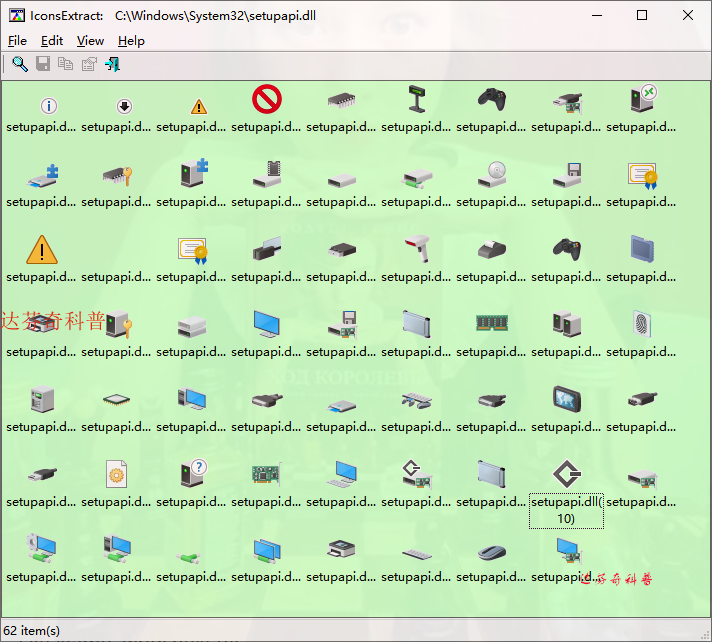The image size is (712, 642).
Task: Select the red prohibited sign icon
Action: (x=267, y=99)
